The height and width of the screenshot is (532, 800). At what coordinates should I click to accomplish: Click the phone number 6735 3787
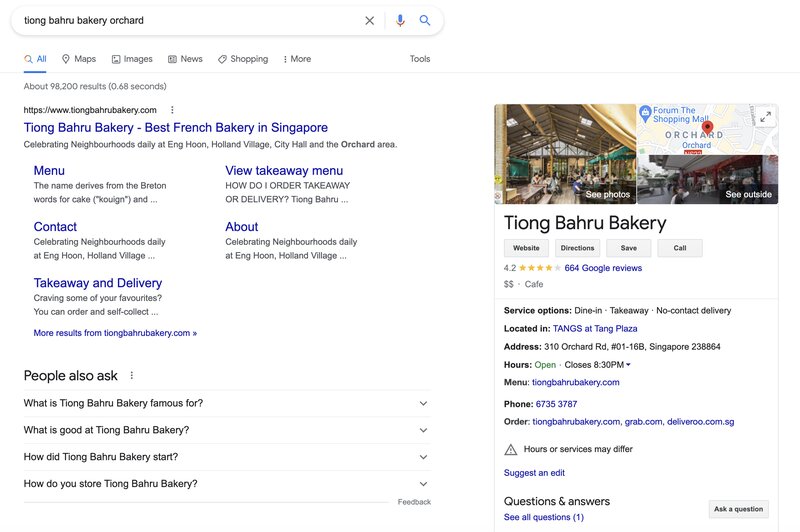556,404
